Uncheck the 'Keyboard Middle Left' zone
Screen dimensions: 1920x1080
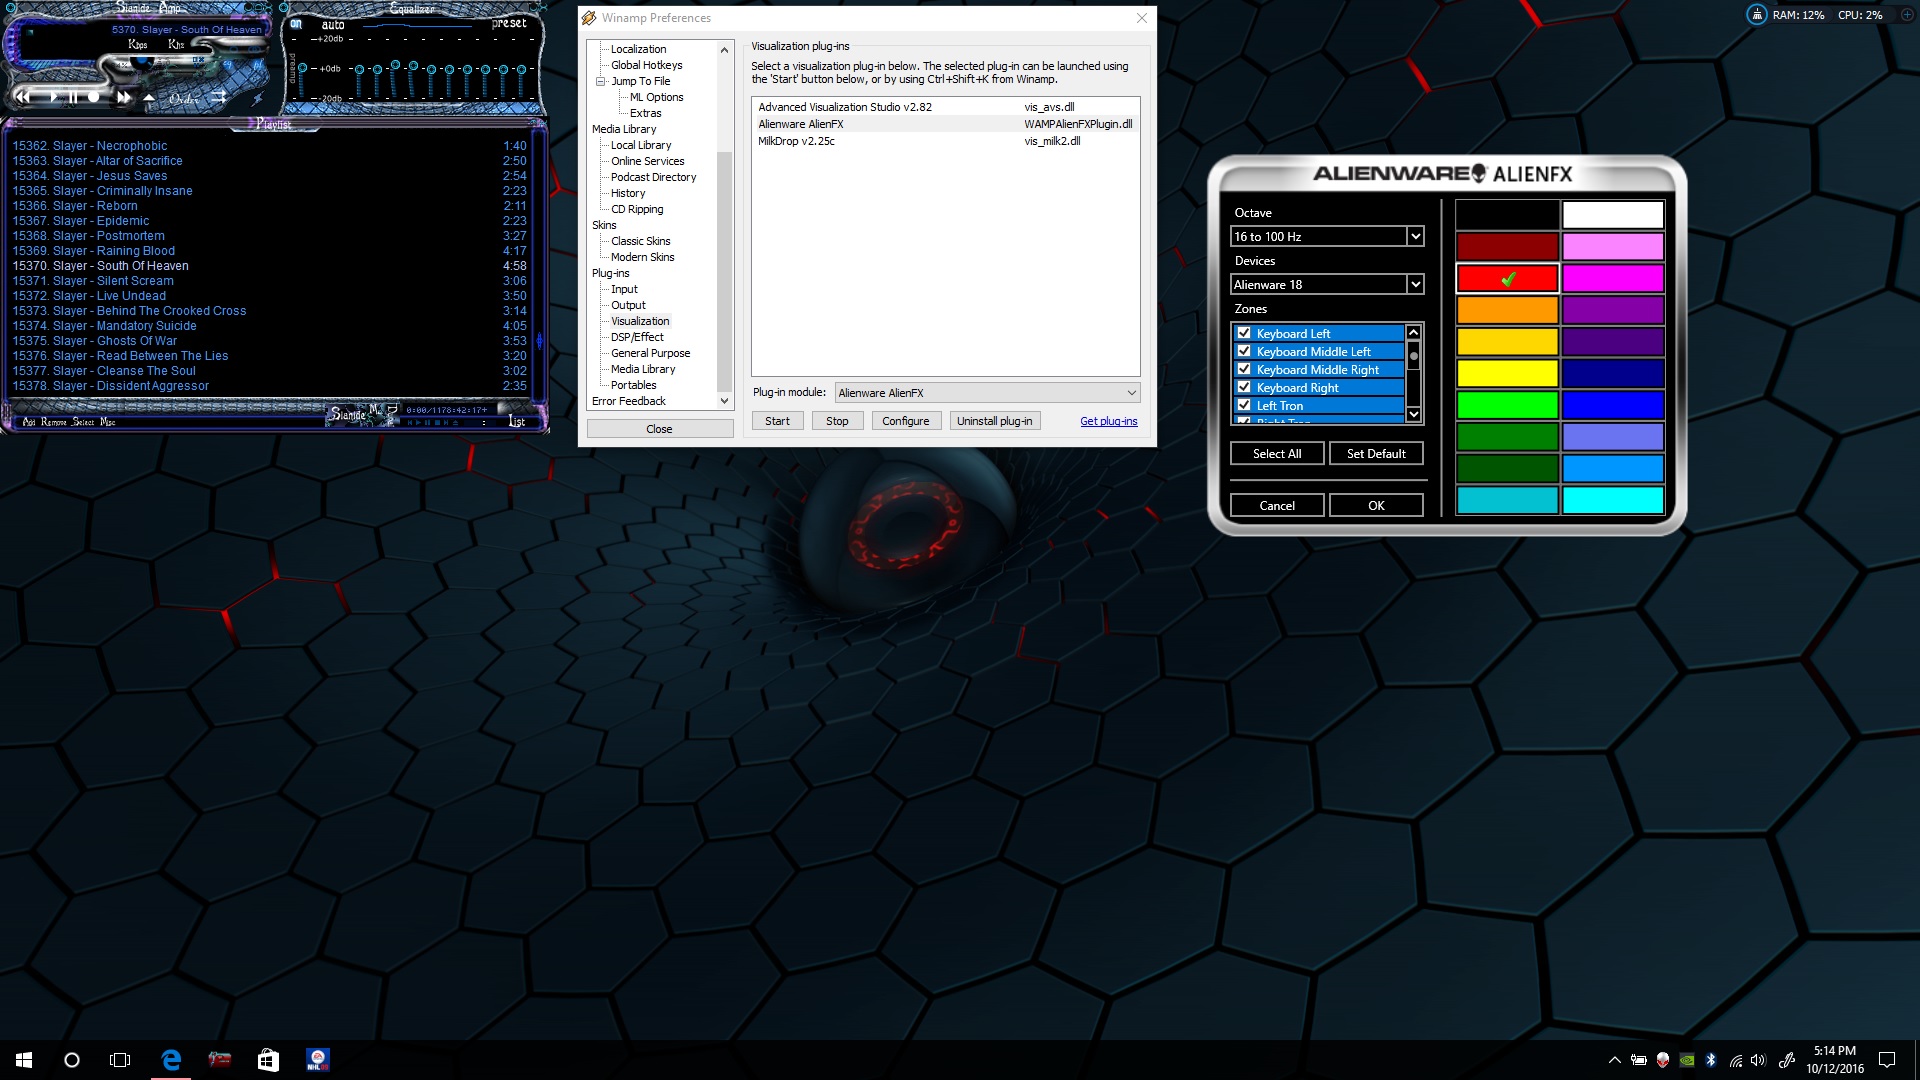pos(1244,351)
